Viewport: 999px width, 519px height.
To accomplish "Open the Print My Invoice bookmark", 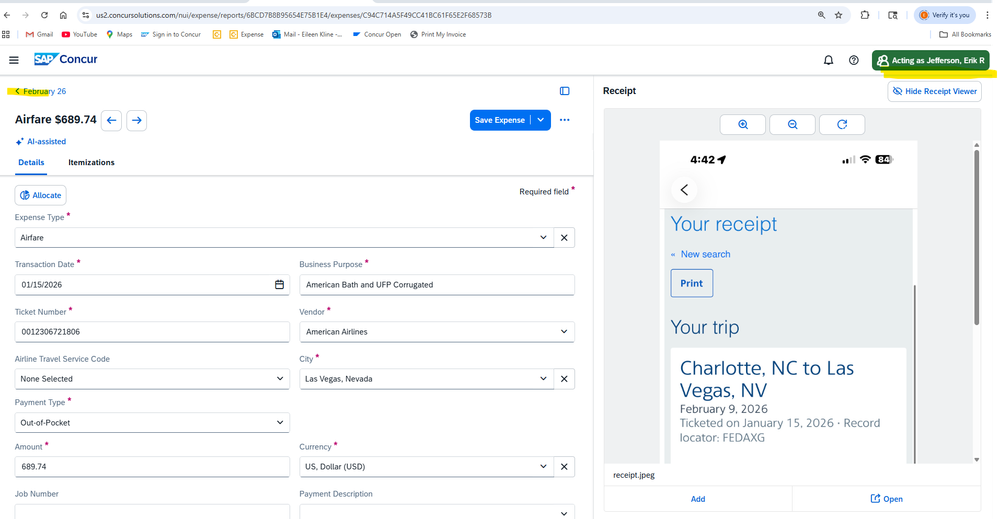I will coord(438,34).
